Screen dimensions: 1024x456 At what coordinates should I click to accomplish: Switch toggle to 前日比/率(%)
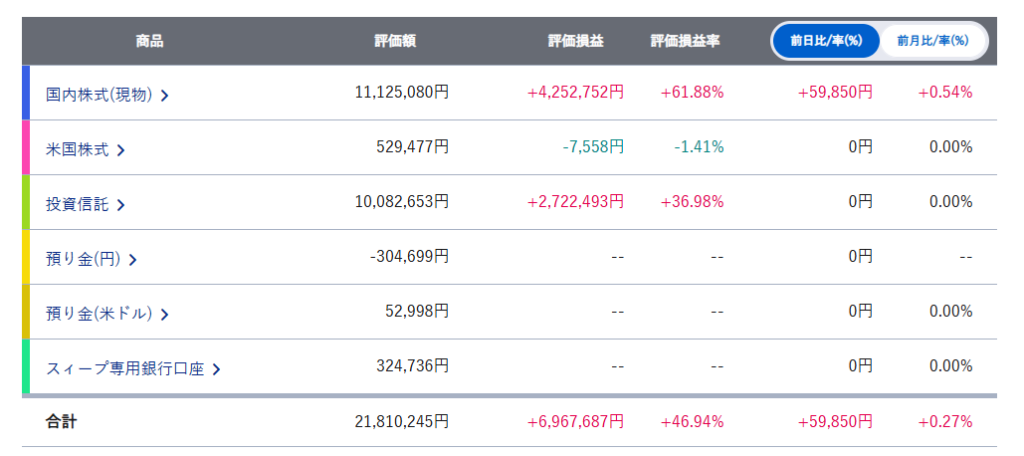click(x=826, y=41)
